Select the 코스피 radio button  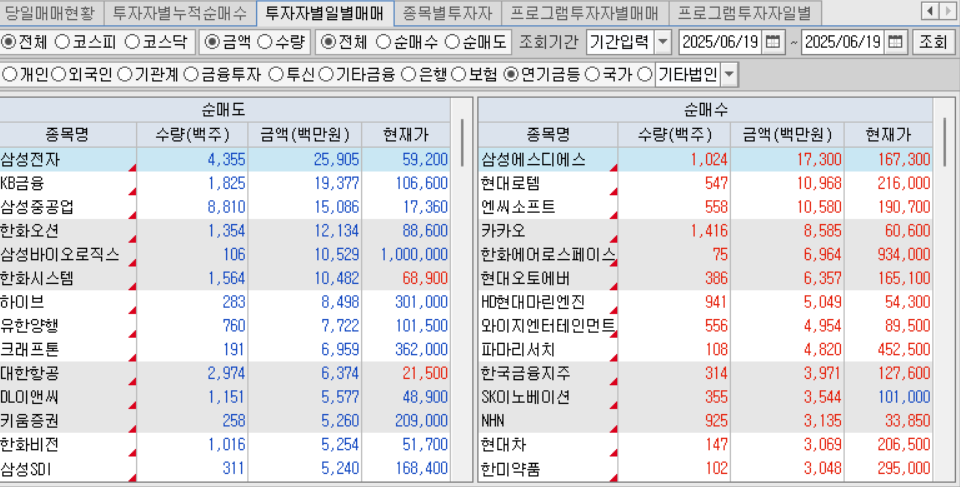[x=62, y=42]
